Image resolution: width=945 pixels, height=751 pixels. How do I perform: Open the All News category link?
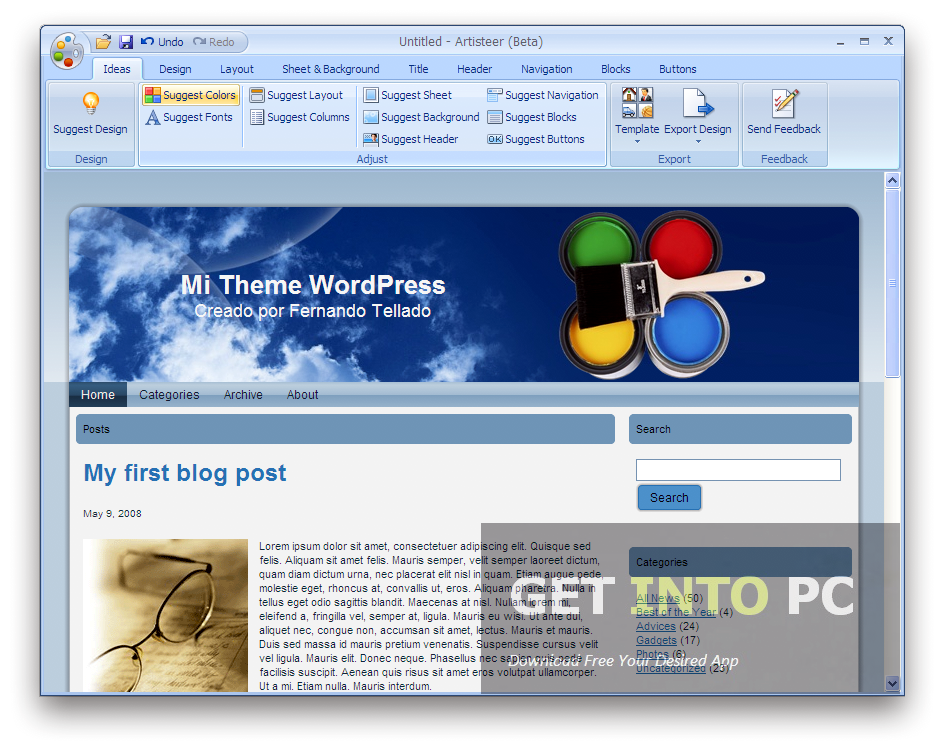pyautogui.click(x=658, y=598)
